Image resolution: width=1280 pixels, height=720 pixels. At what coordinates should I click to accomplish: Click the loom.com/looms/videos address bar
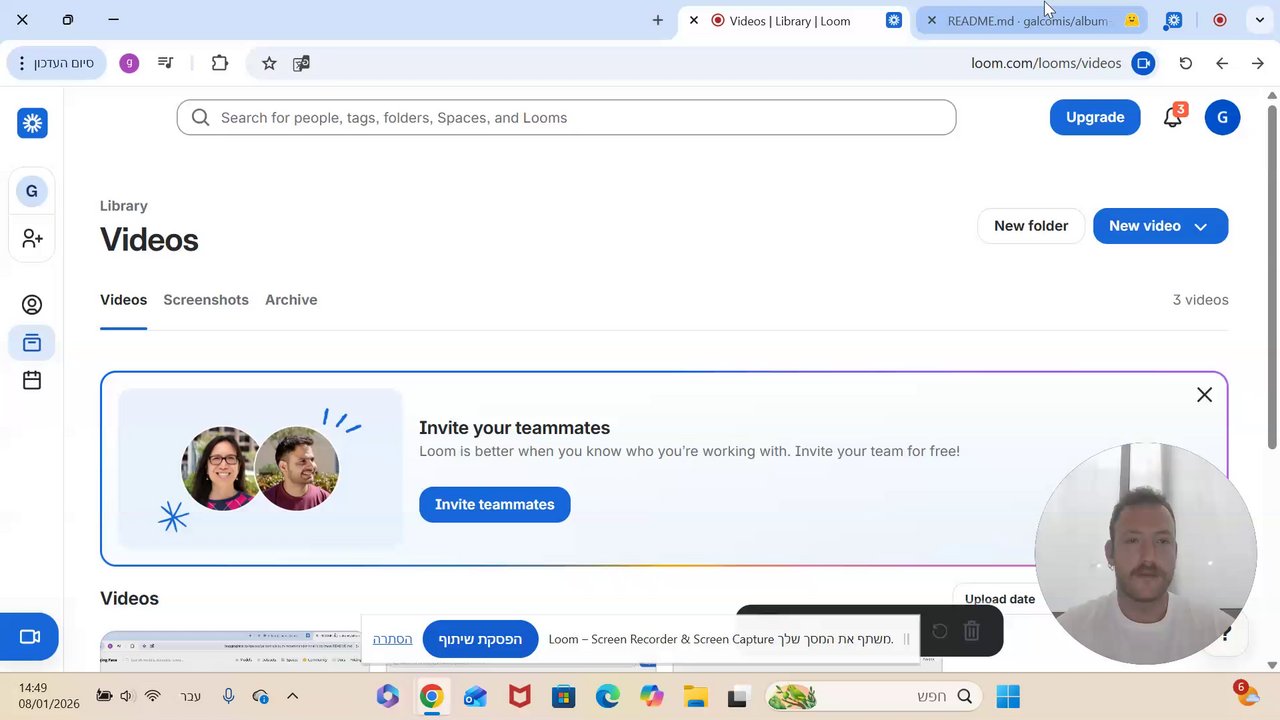[x=1046, y=63]
